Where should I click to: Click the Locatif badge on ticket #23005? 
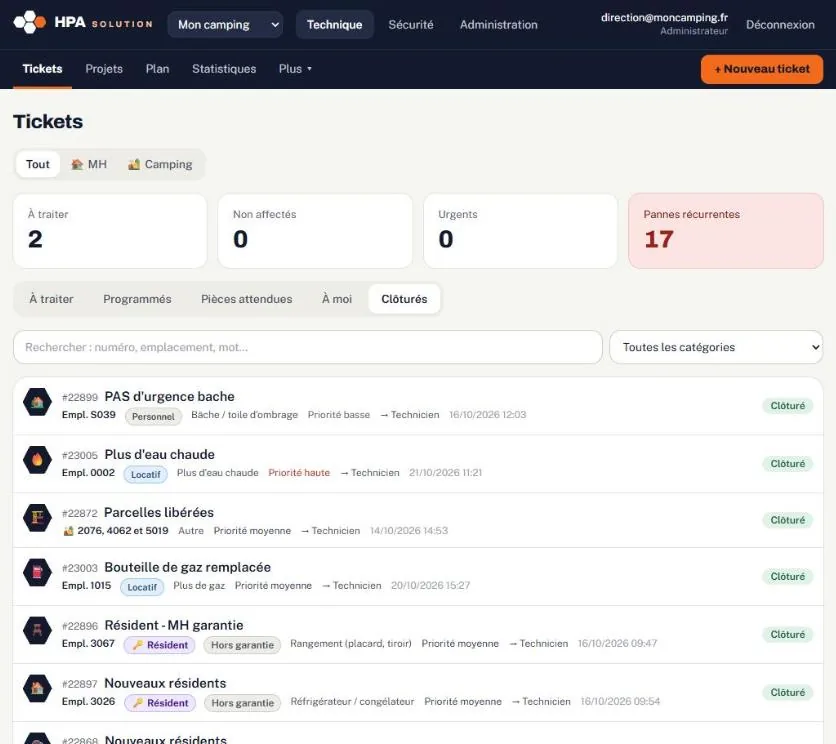146,474
